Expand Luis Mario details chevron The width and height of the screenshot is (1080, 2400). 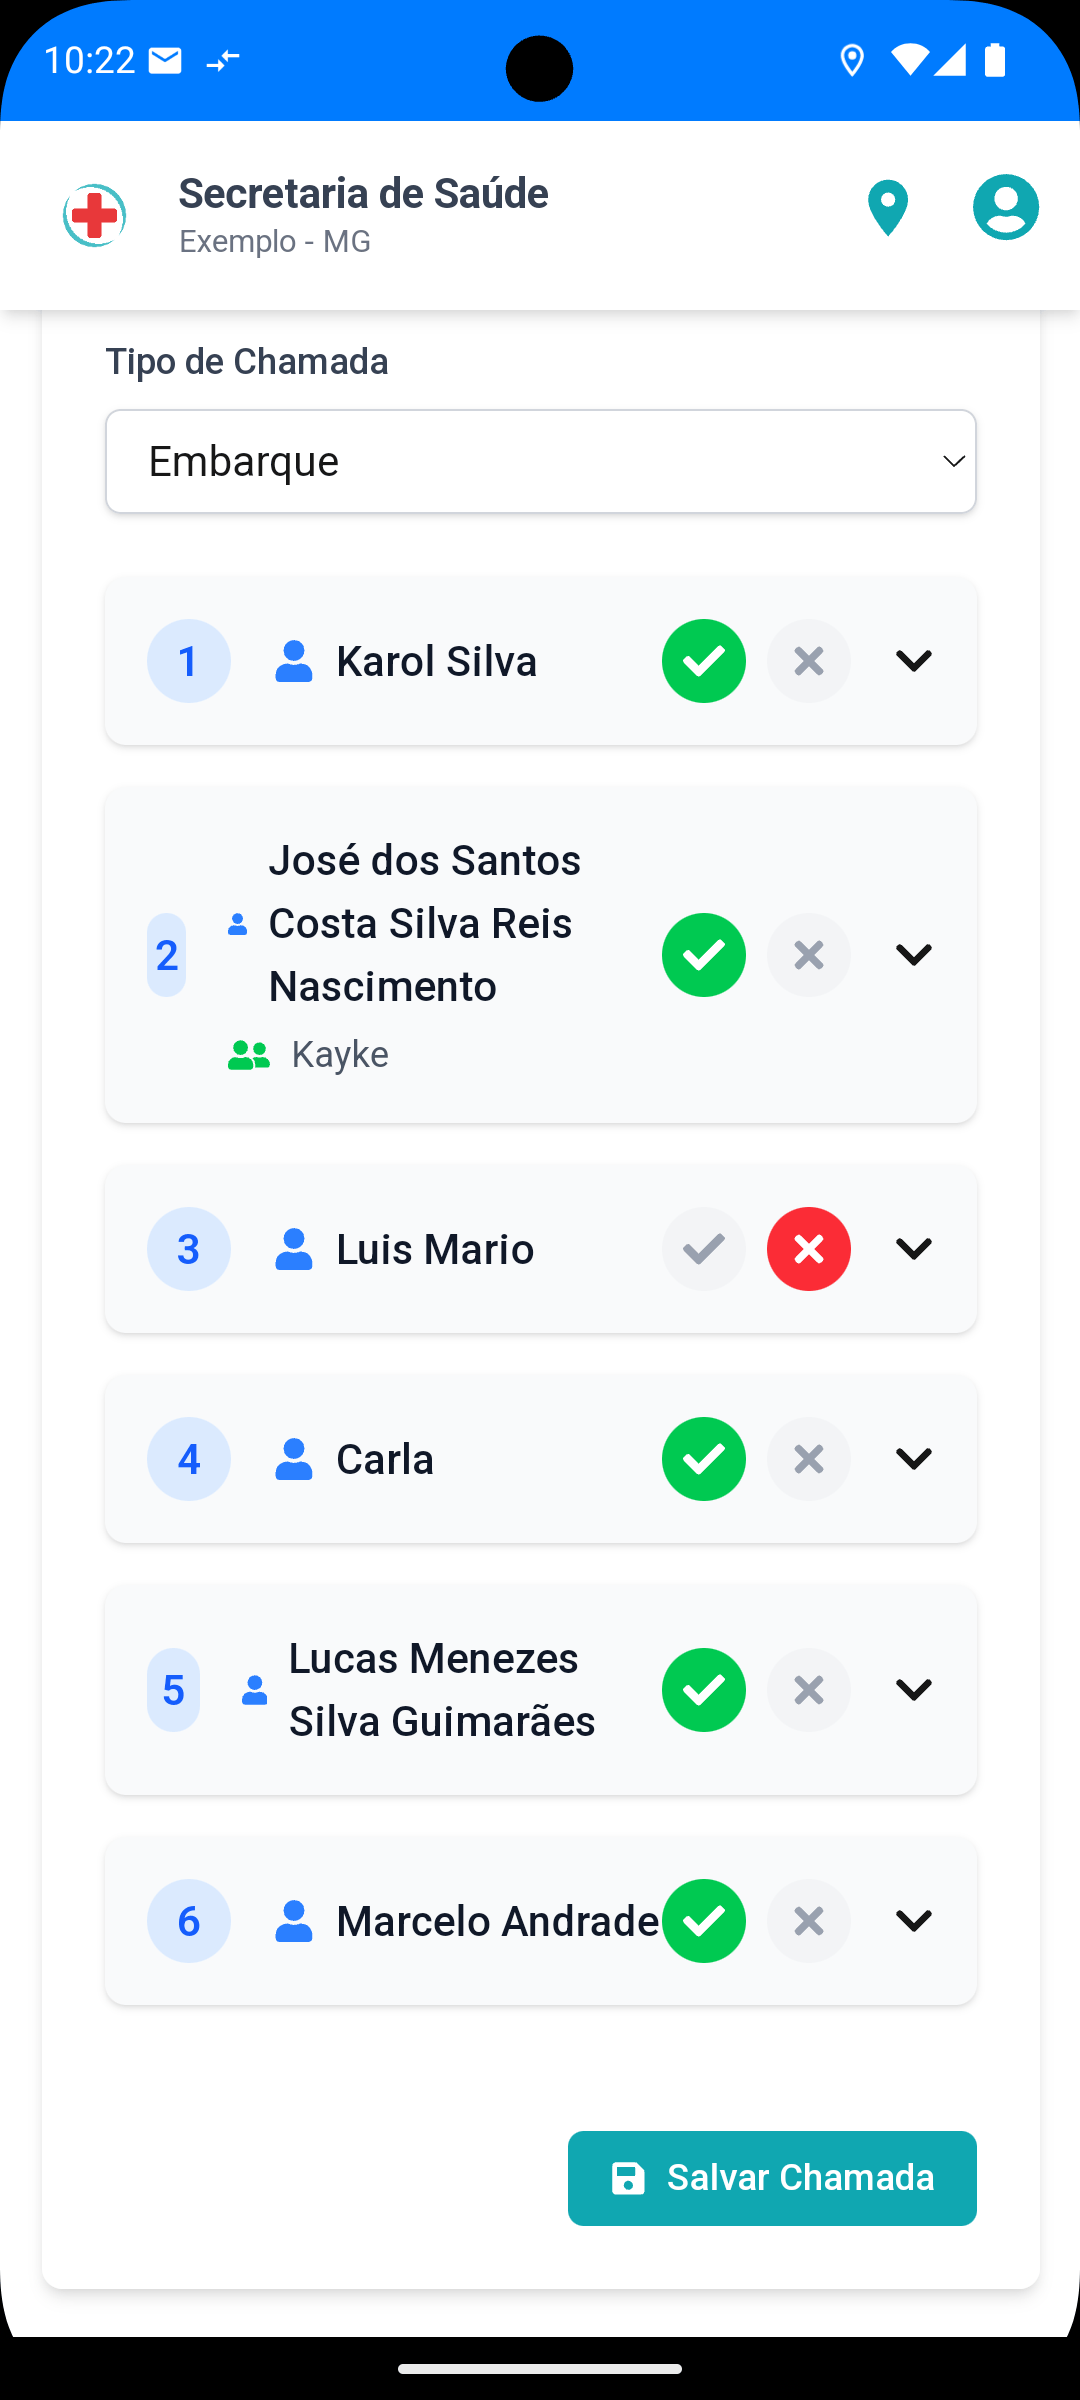914,1249
